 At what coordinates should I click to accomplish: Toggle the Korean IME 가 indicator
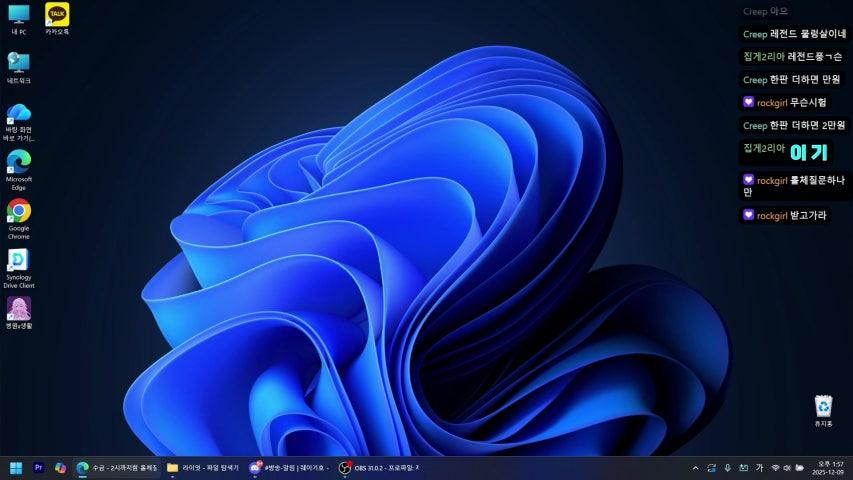(759, 468)
